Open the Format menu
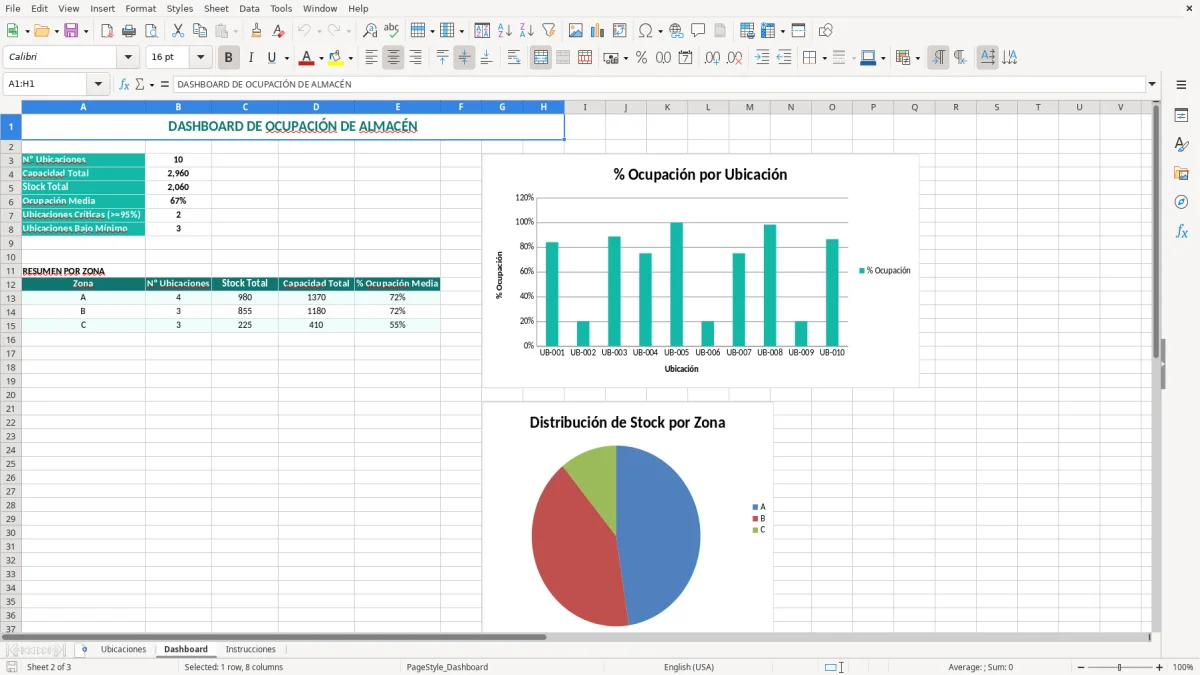The image size is (1200, 675). coord(141,8)
